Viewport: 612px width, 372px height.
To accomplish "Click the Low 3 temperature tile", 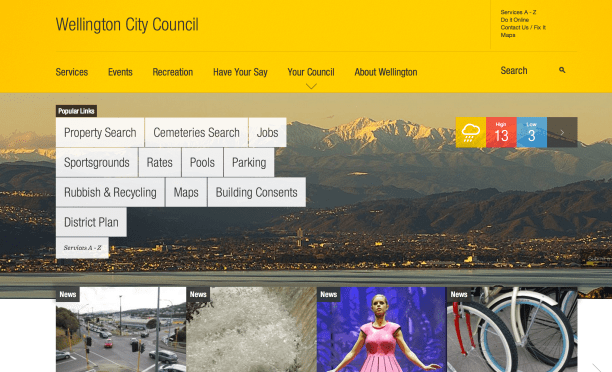I will [x=532, y=132].
